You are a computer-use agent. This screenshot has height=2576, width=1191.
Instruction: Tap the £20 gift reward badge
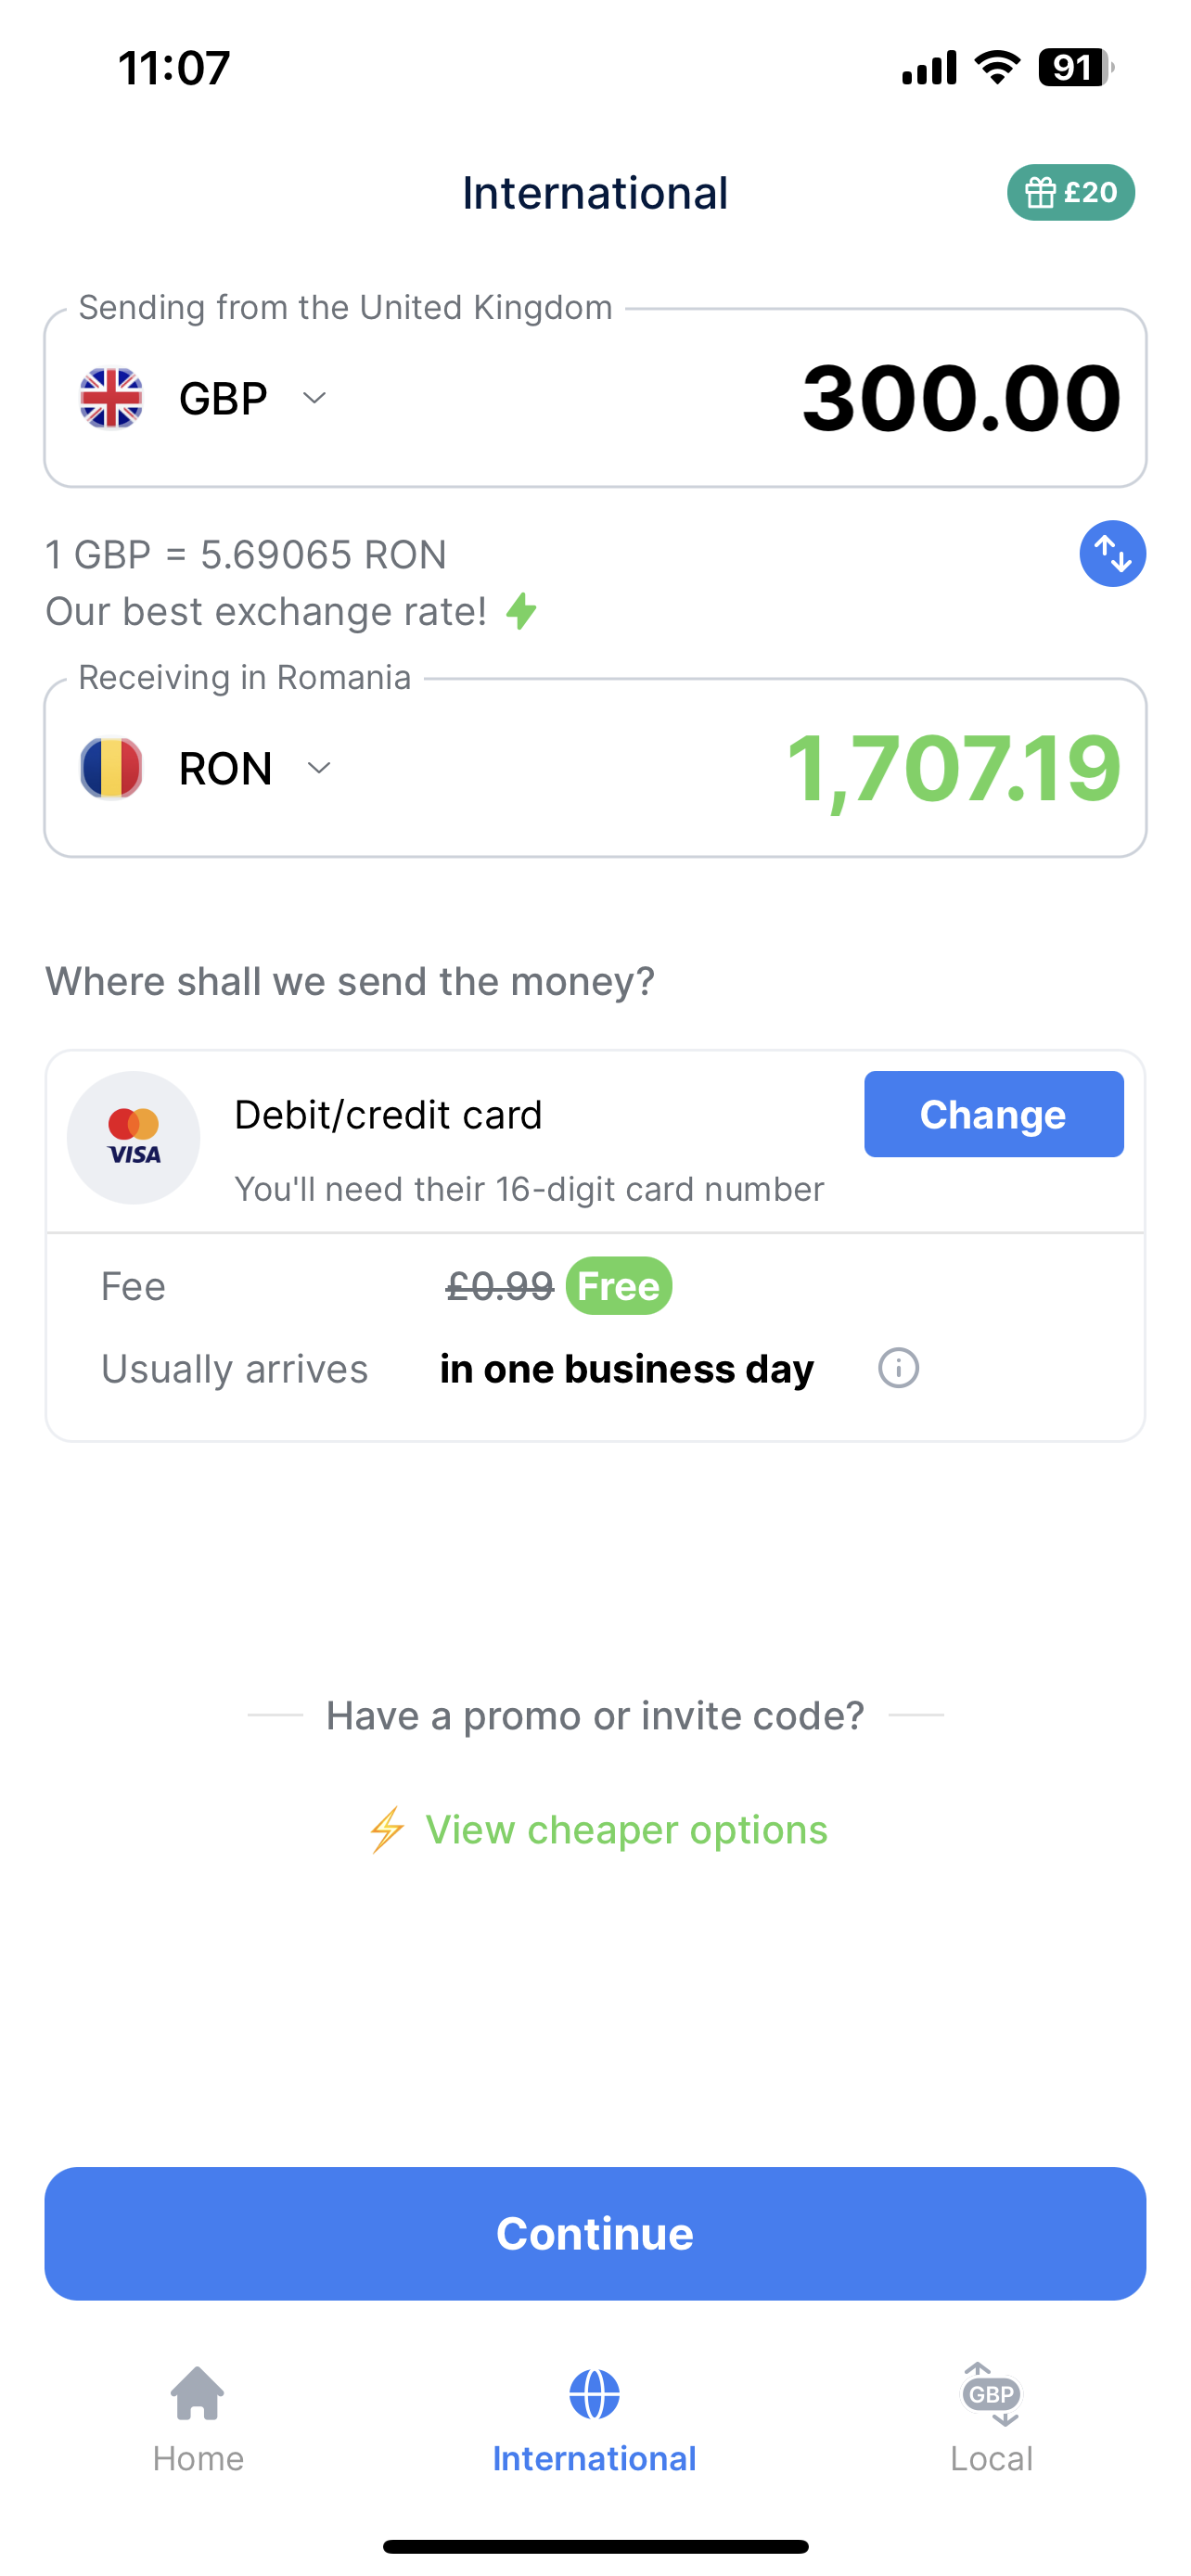[x=1070, y=192]
